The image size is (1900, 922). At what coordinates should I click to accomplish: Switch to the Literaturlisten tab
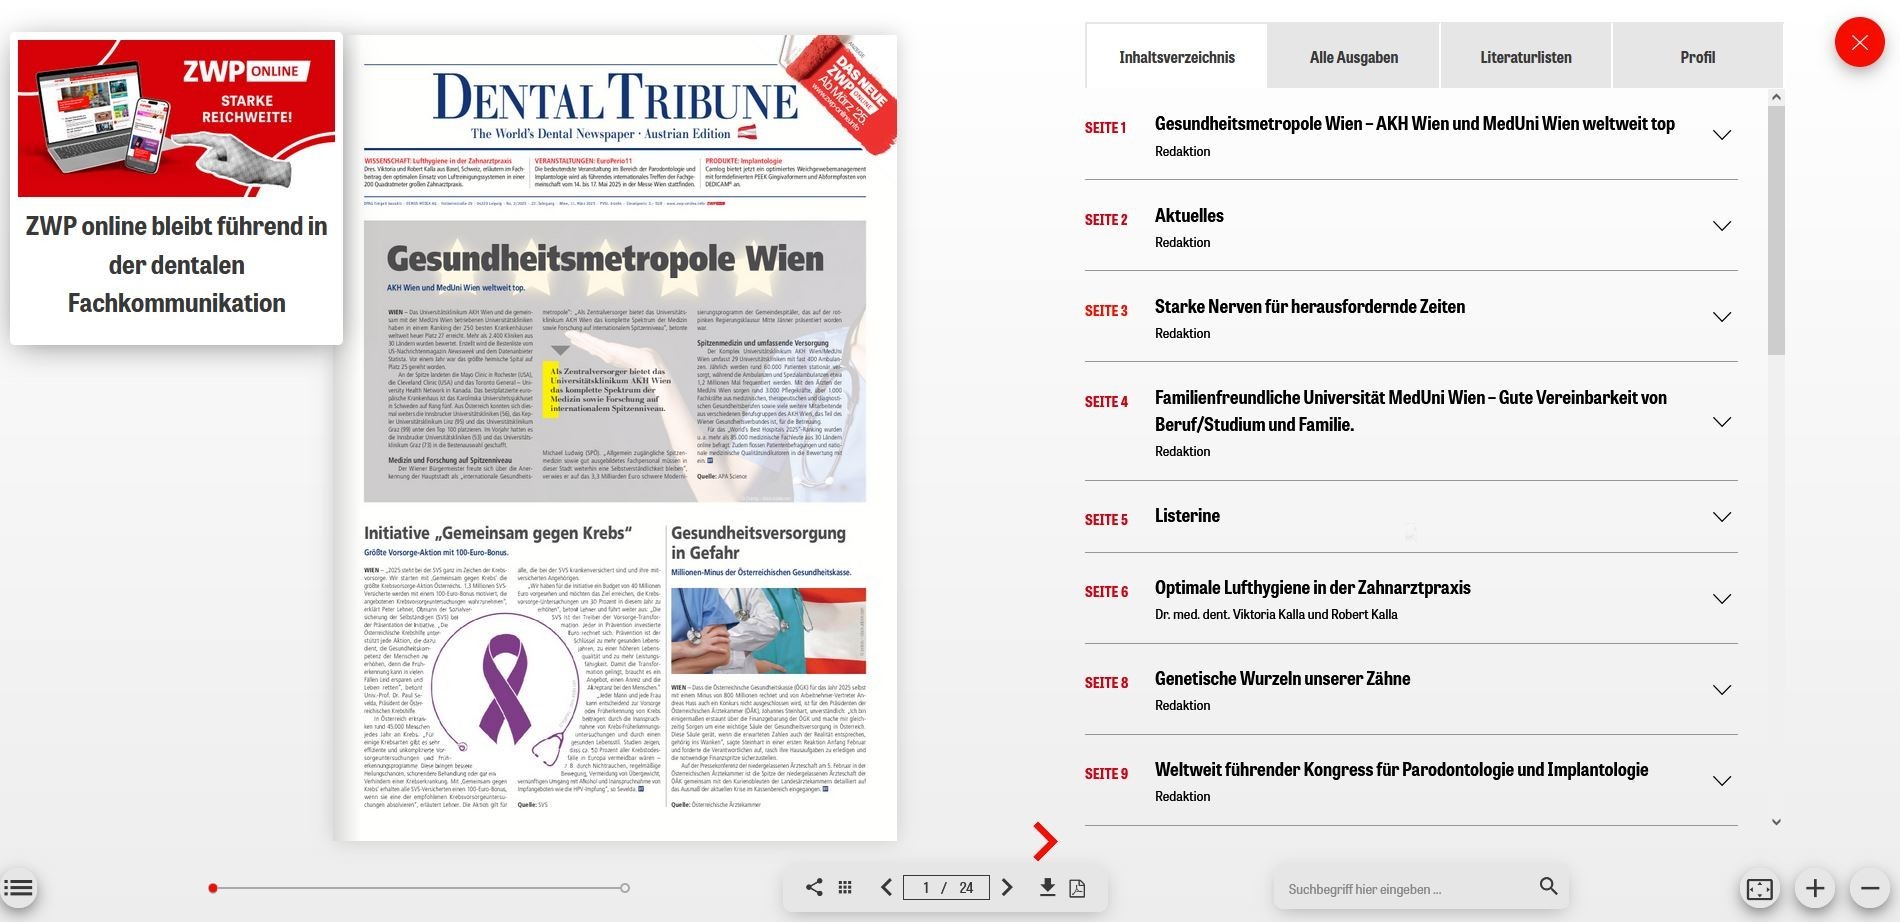pyautogui.click(x=1526, y=57)
